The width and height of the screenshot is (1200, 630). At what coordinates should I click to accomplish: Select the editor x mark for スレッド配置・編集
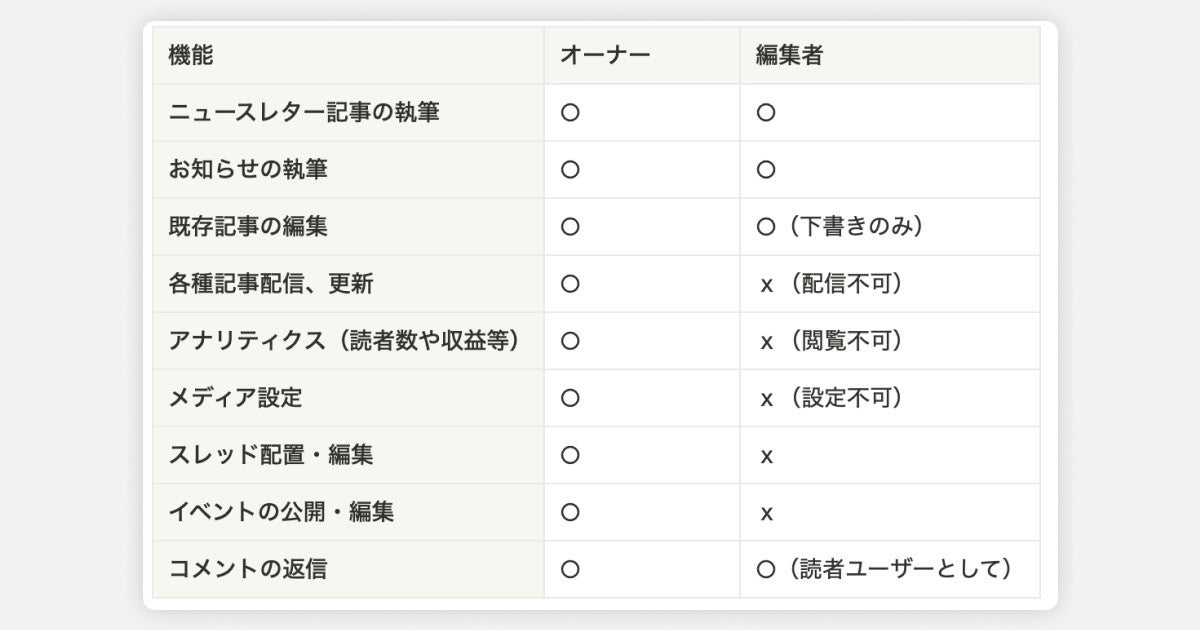pos(767,456)
